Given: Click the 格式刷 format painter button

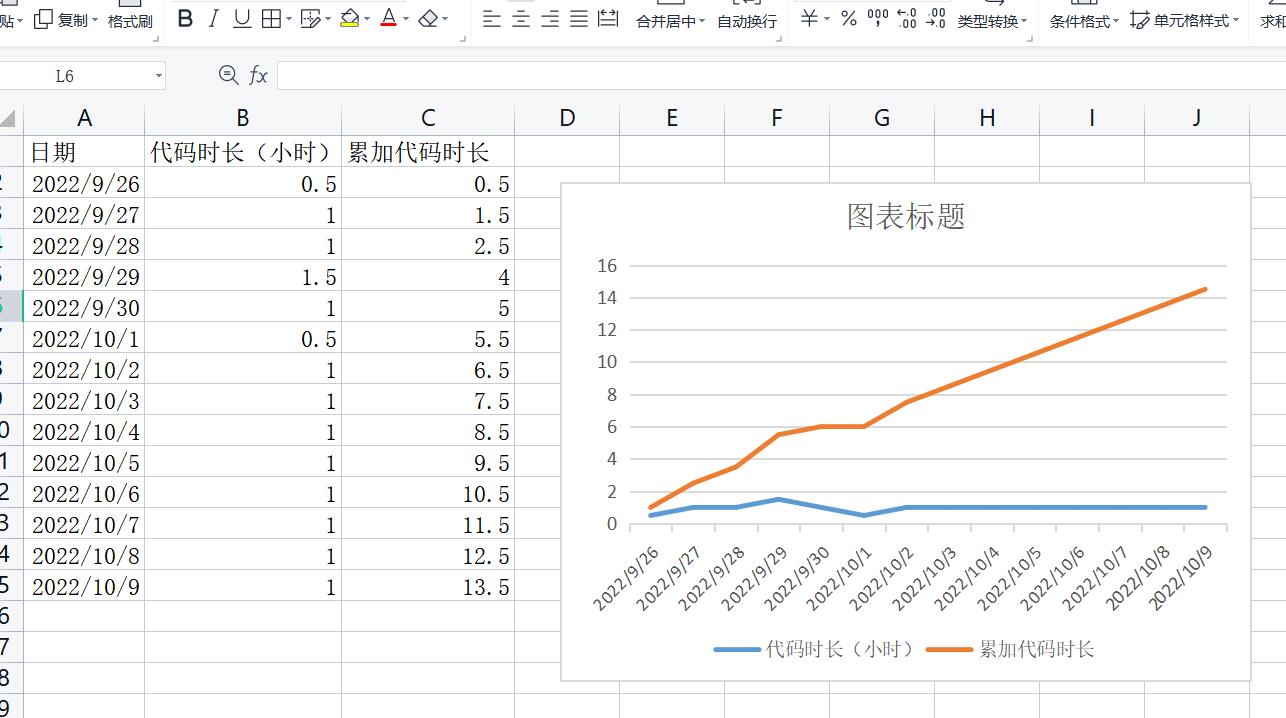Looking at the screenshot, I should tap(130, 21).
